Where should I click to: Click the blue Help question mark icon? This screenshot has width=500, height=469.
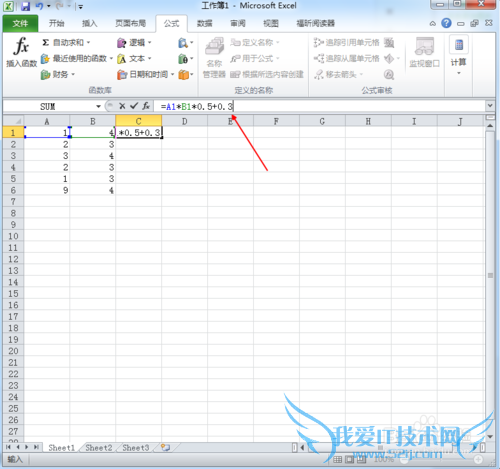[x=446, y=23]
